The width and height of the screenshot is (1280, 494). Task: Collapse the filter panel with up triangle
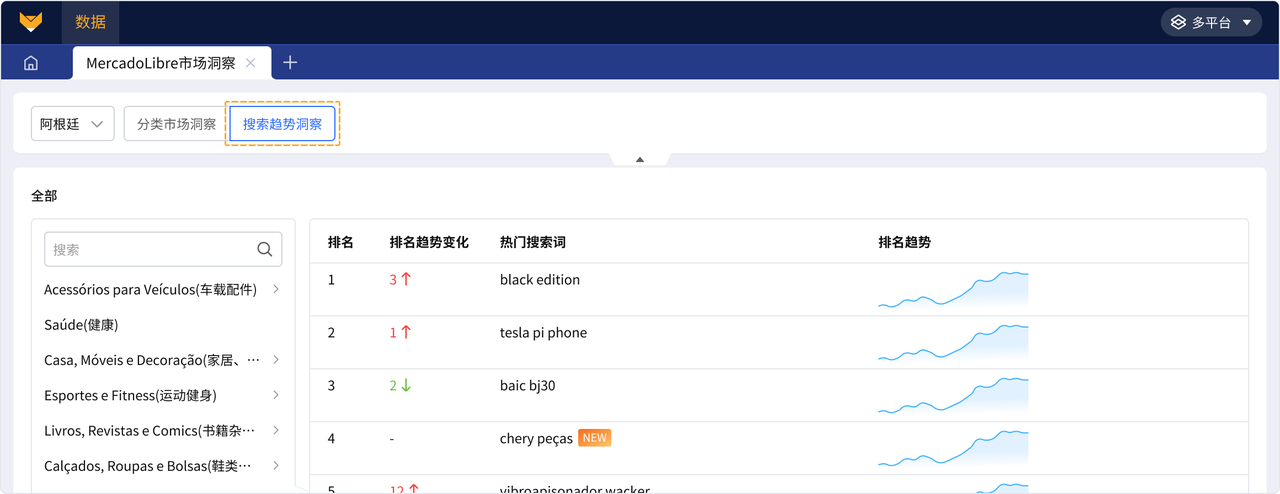point(640,159)
